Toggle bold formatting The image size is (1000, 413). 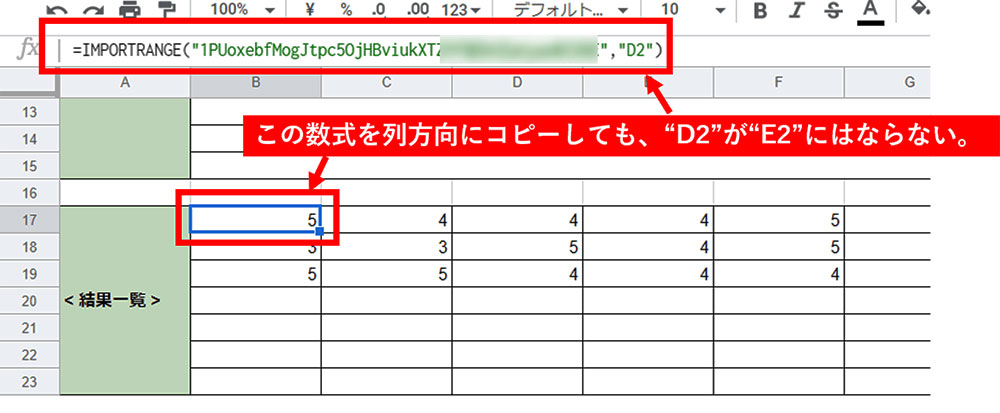point(760,11)
